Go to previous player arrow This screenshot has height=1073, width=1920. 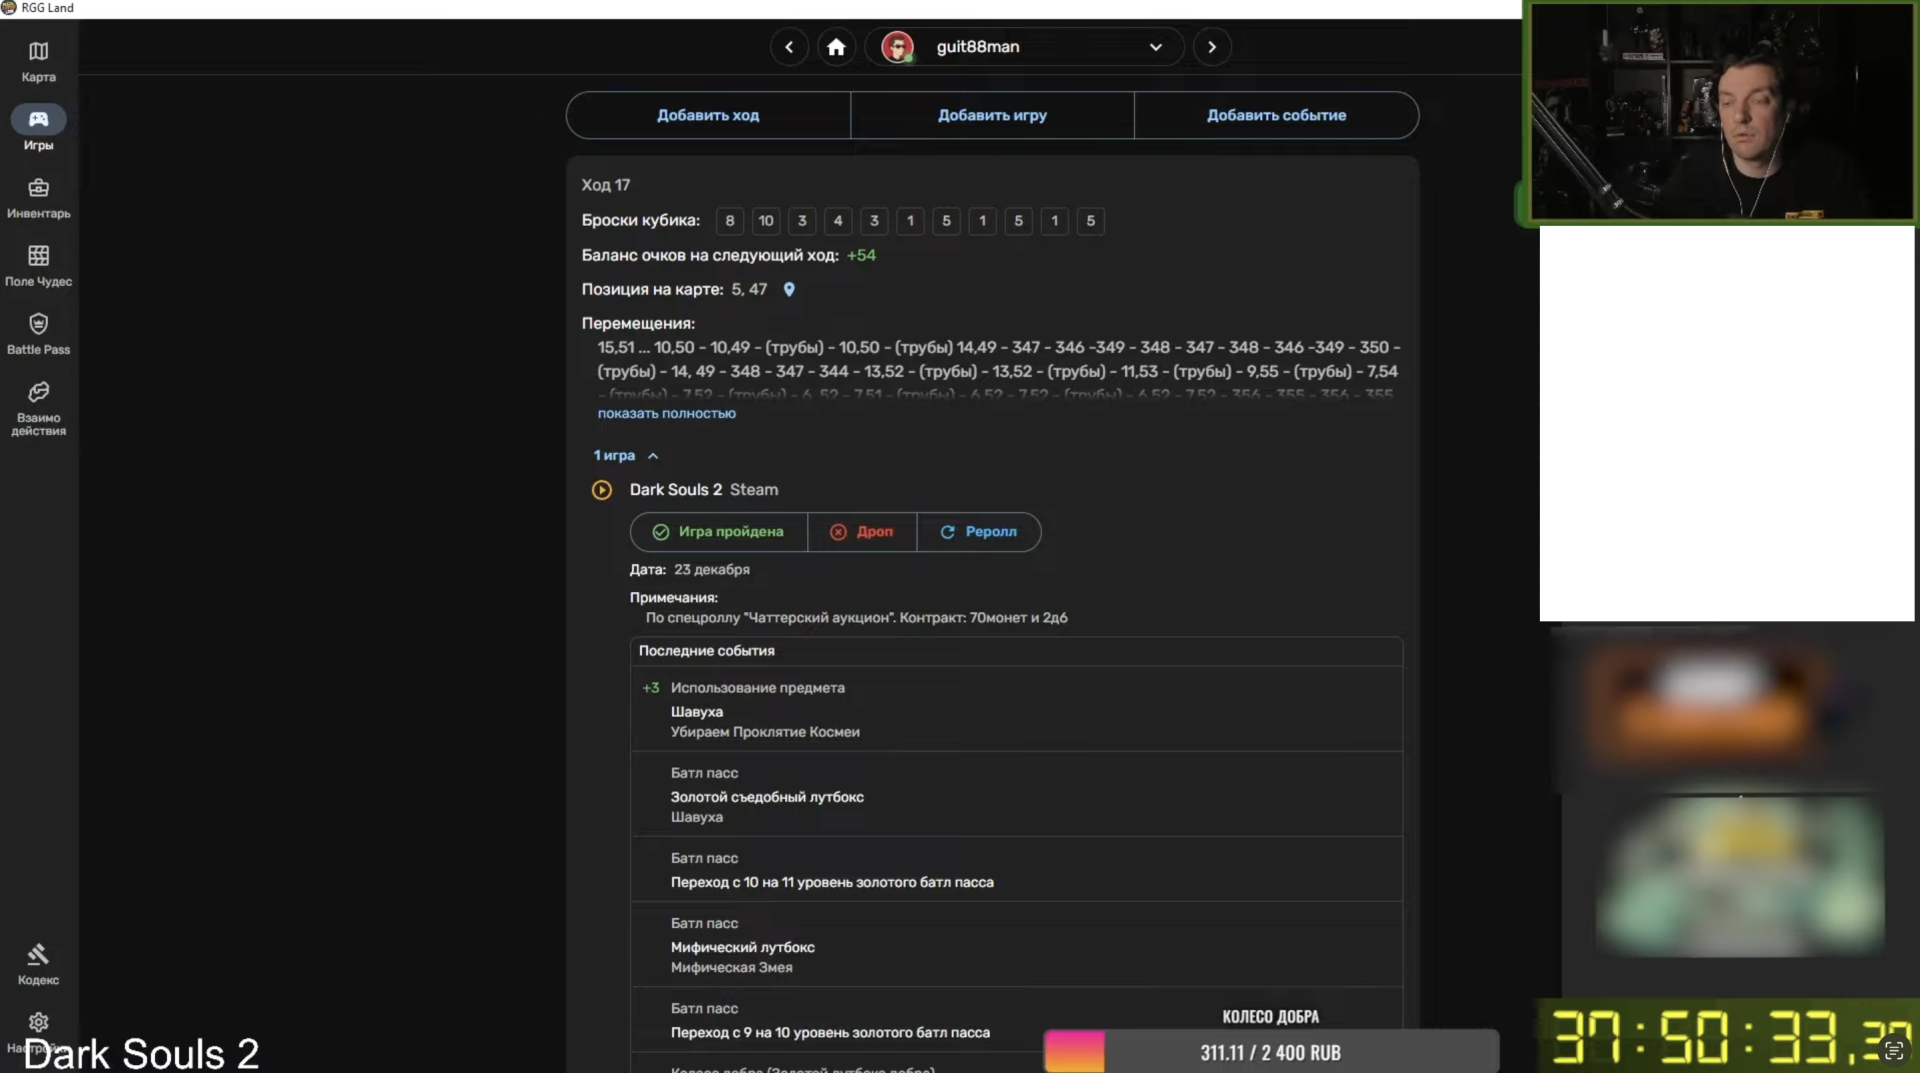click(789, 47)
